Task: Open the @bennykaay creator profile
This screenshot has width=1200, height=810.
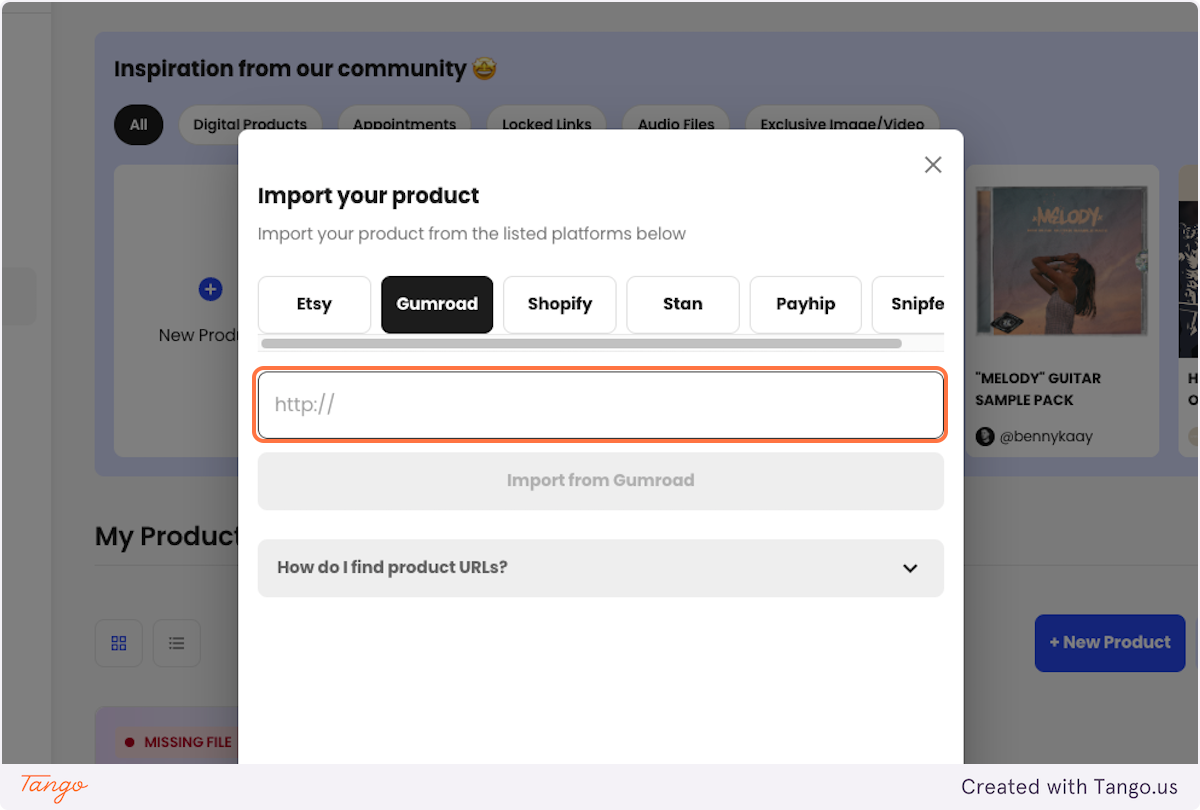Action: tap(1046, 437)
